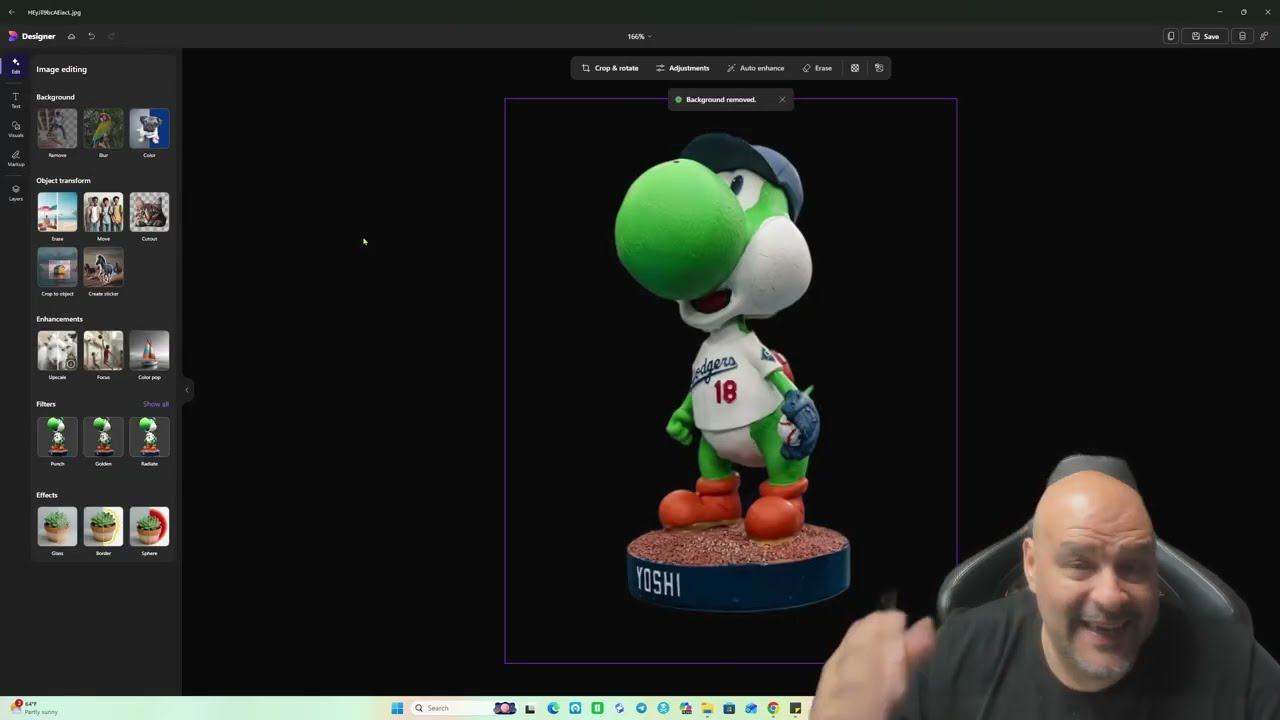The image size is (1280, 720).
Task: Click Auto enhance in the toolbar
Action: coord(755,68)
